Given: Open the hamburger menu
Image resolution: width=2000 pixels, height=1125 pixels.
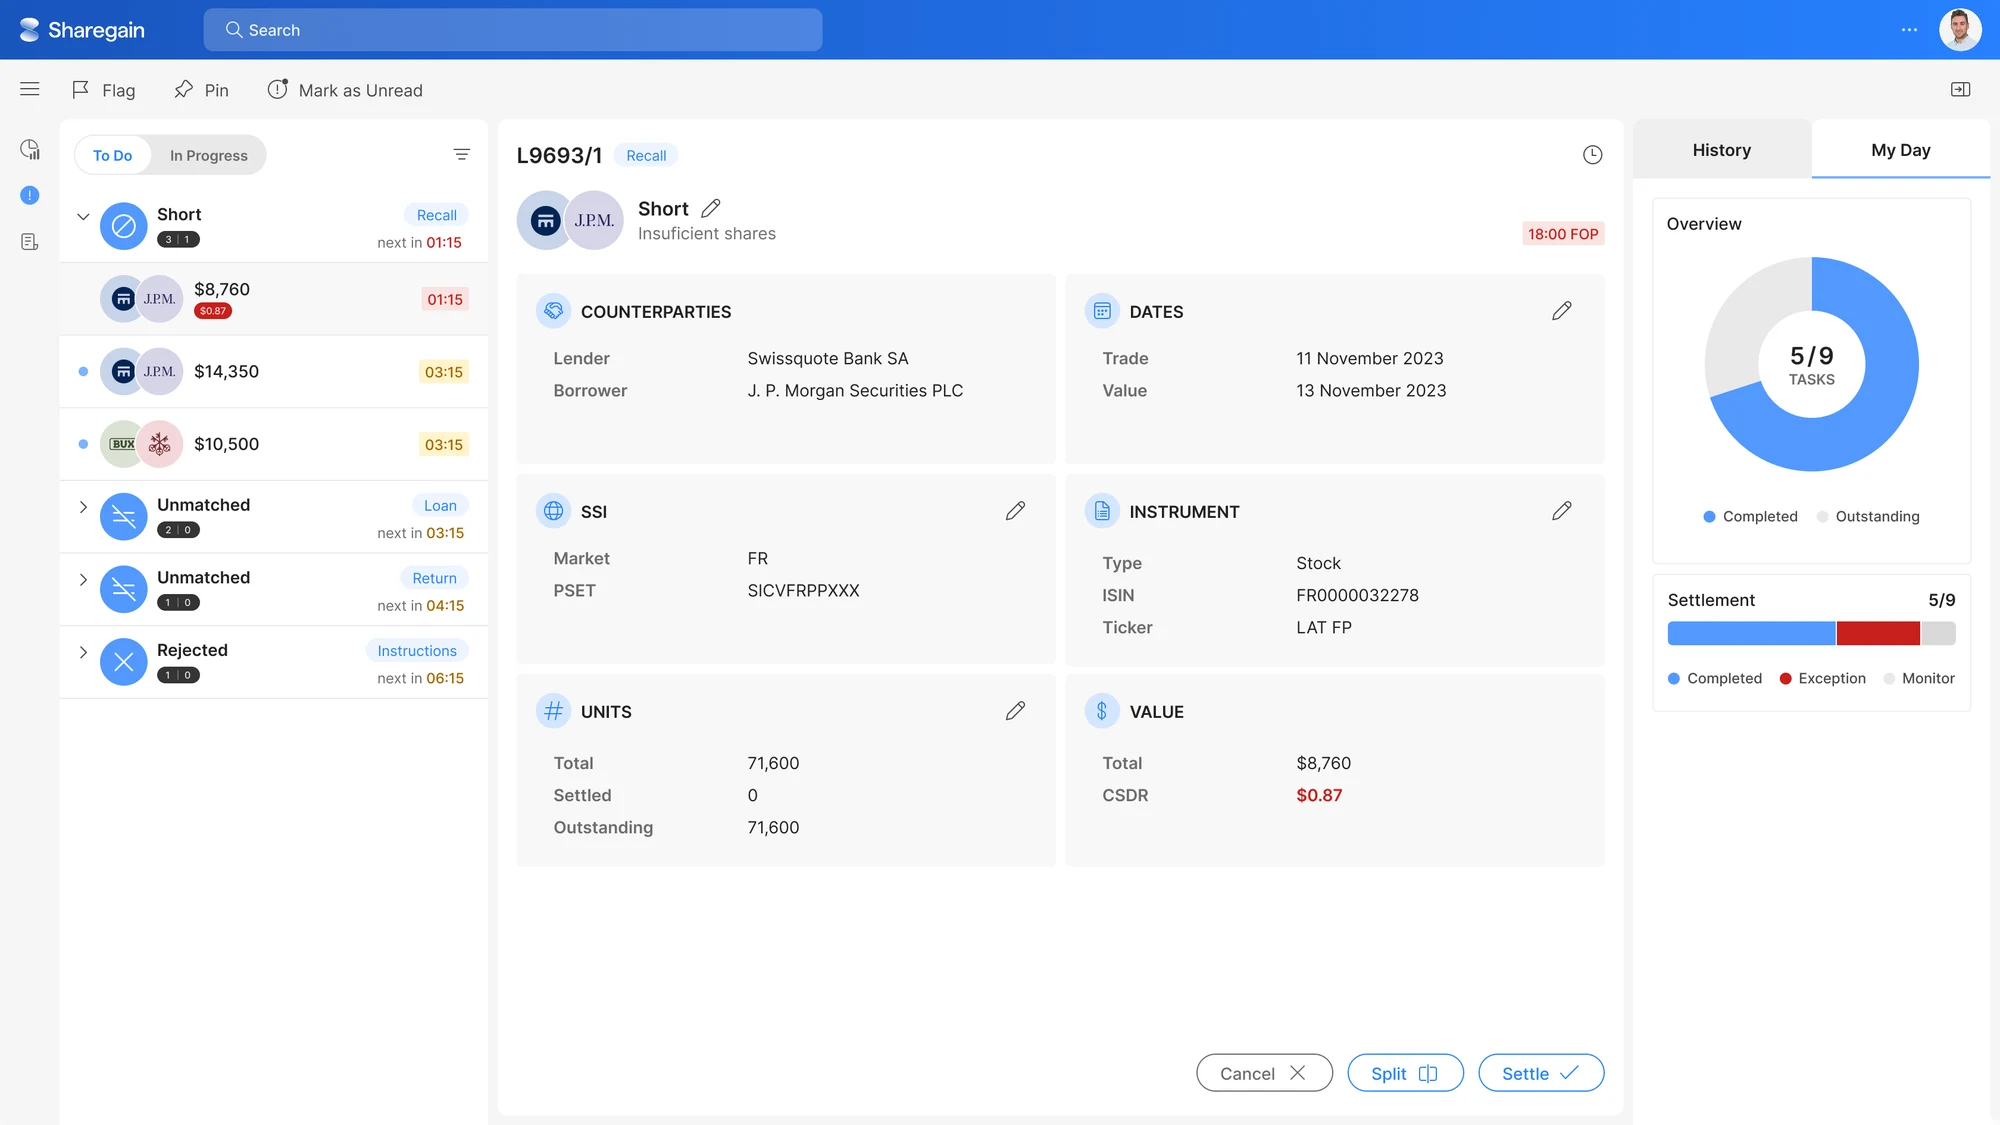Looking at the screenshot, I should click(30, 89).
